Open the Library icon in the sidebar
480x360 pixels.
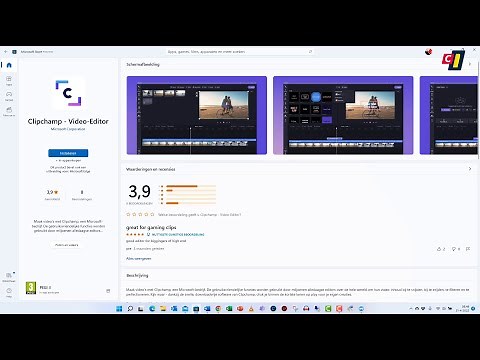[9, 277]
